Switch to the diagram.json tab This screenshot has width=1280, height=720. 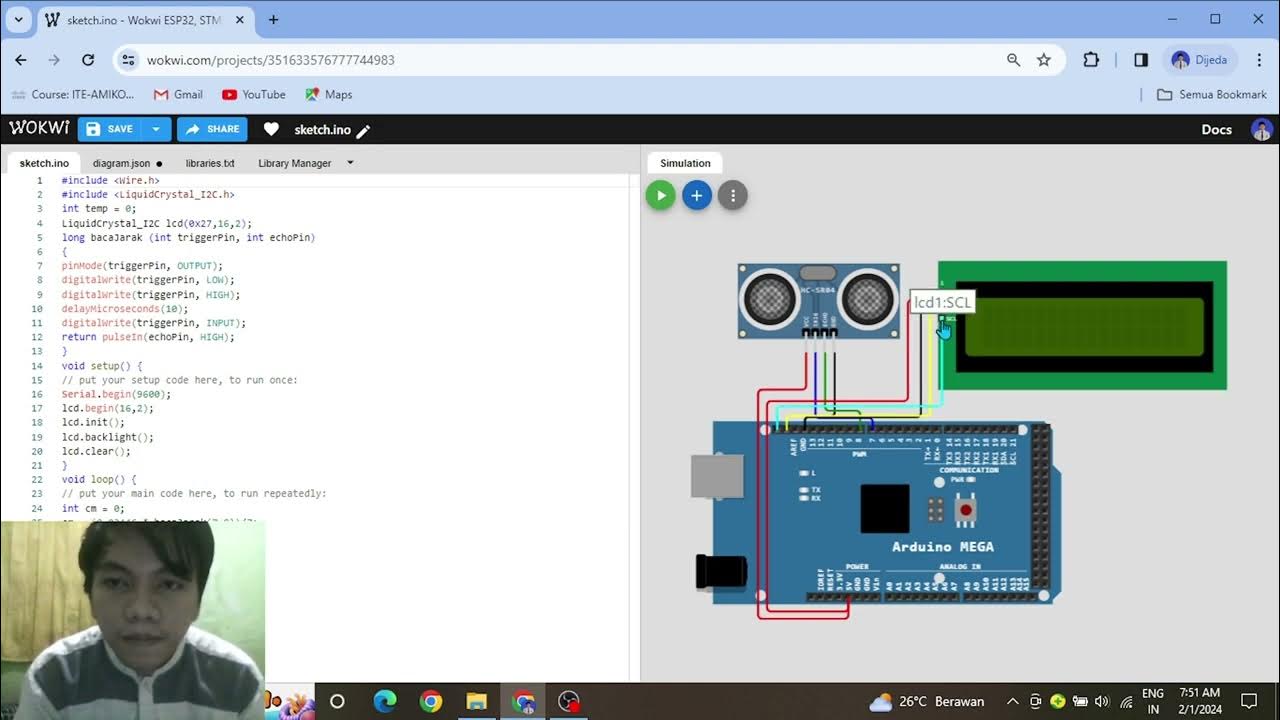127,163
